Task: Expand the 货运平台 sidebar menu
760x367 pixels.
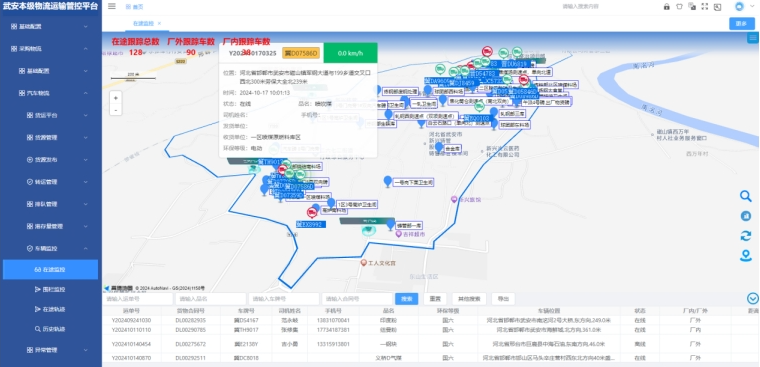Action: 50,115
